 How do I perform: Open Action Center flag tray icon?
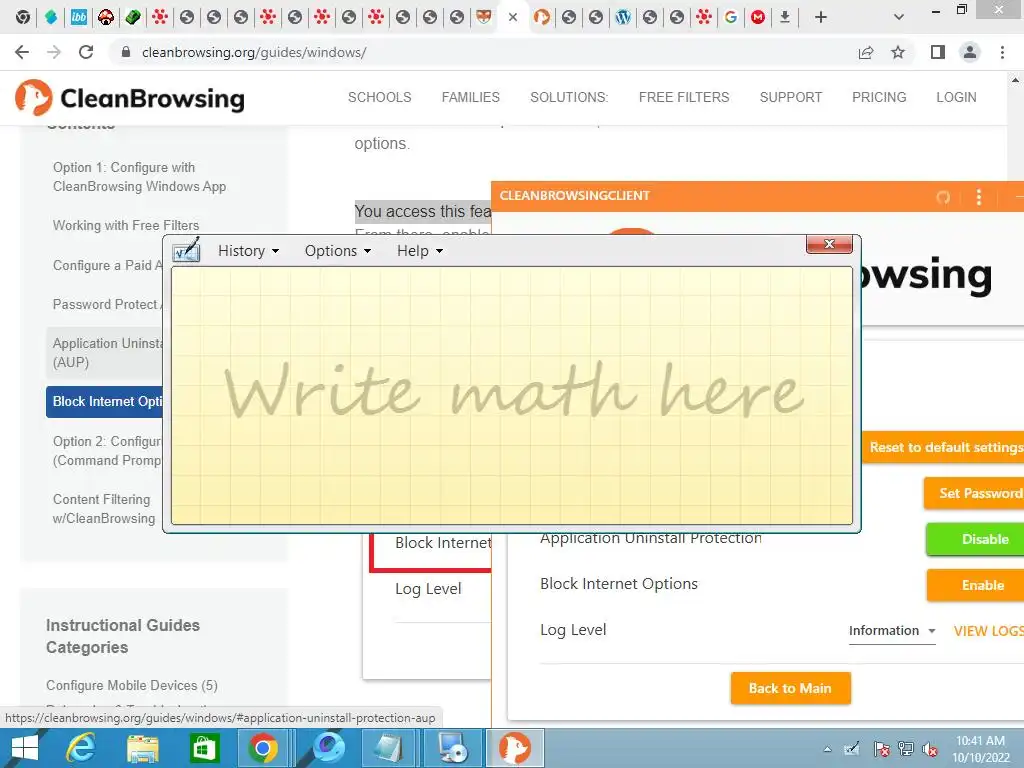click(881, 749)
